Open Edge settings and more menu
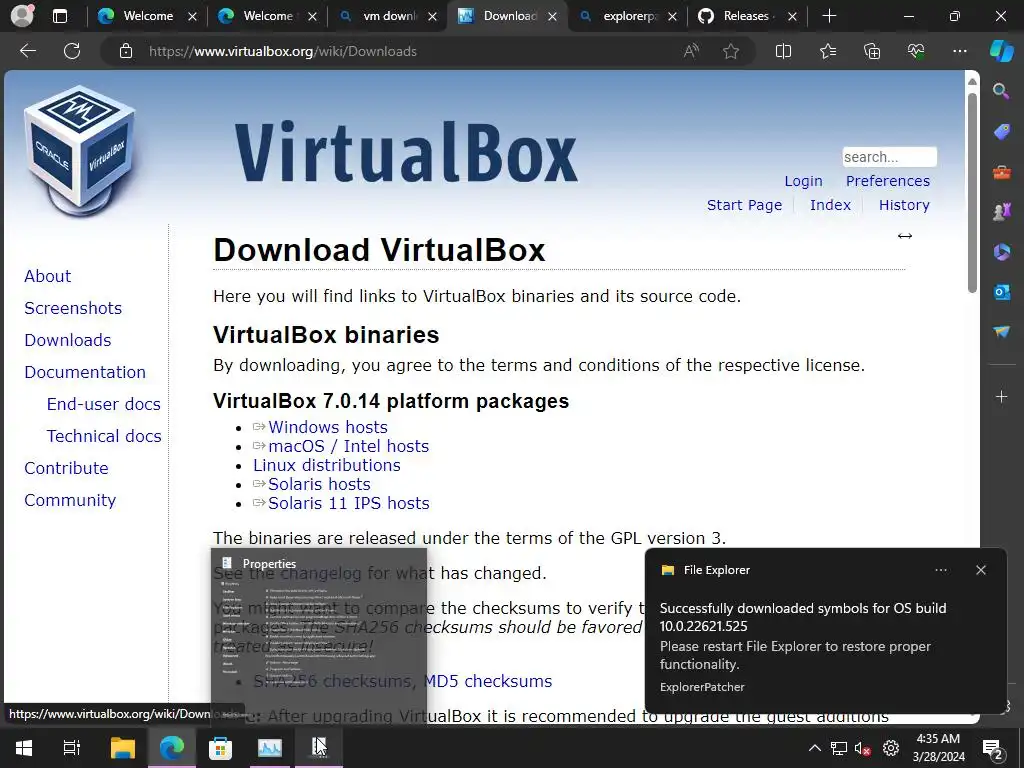The height and width of the screenshot is (768, 1024). (x=959, y=51)
